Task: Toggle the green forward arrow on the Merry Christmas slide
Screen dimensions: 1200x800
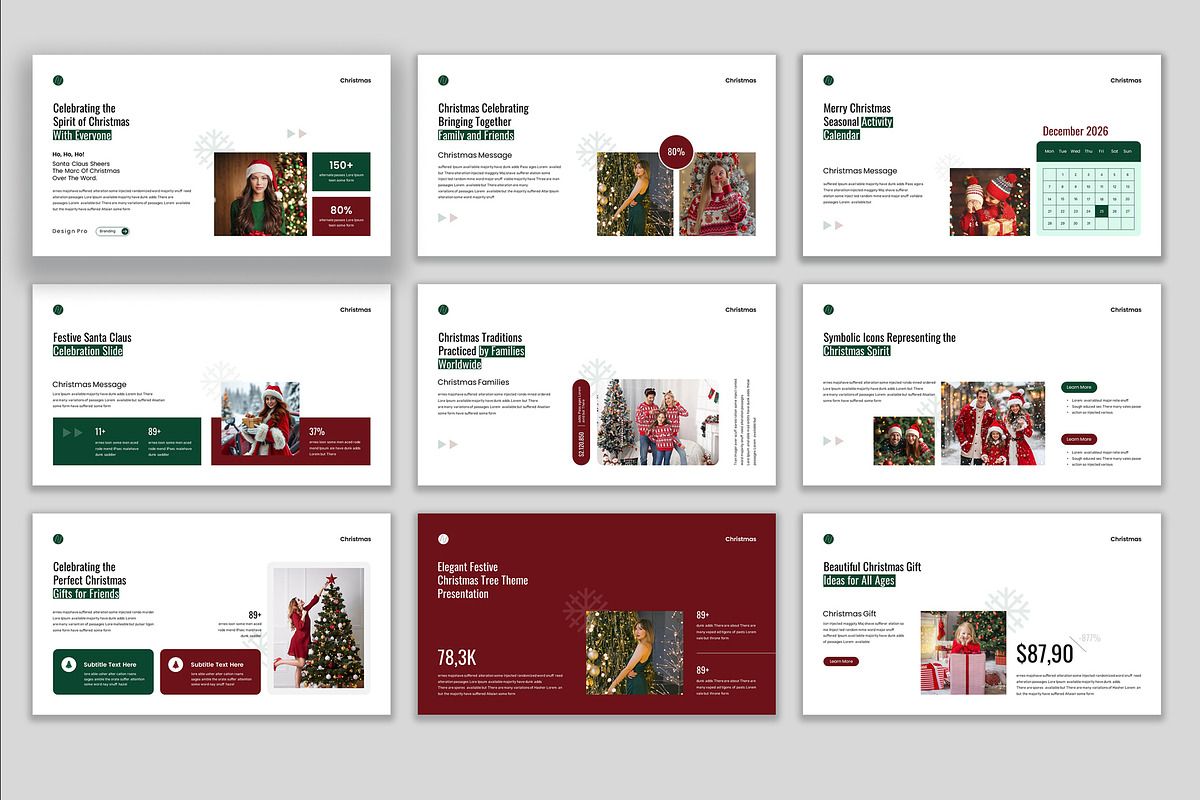Action: [x=826, y=224]
